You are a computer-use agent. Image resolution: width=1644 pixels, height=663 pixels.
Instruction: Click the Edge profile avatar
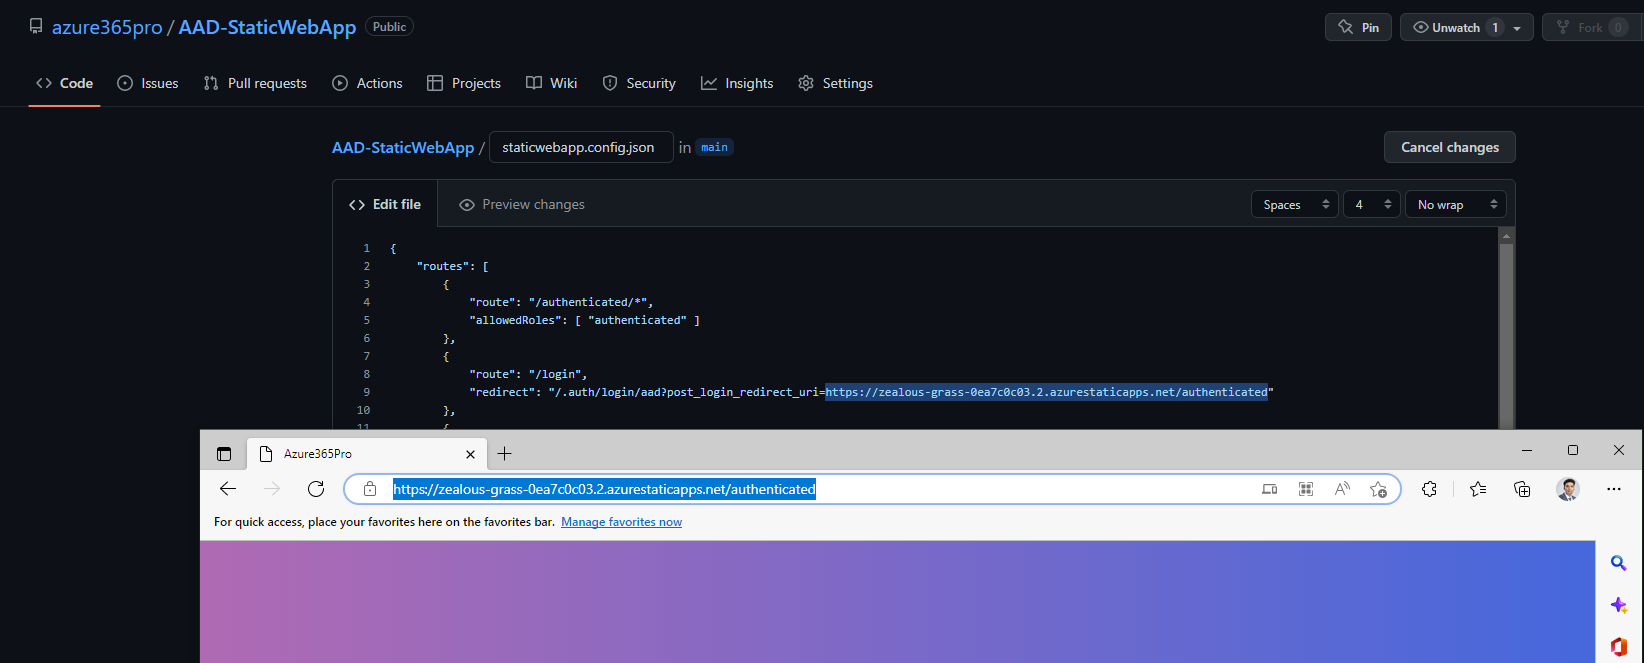(x=1568, y=489)
